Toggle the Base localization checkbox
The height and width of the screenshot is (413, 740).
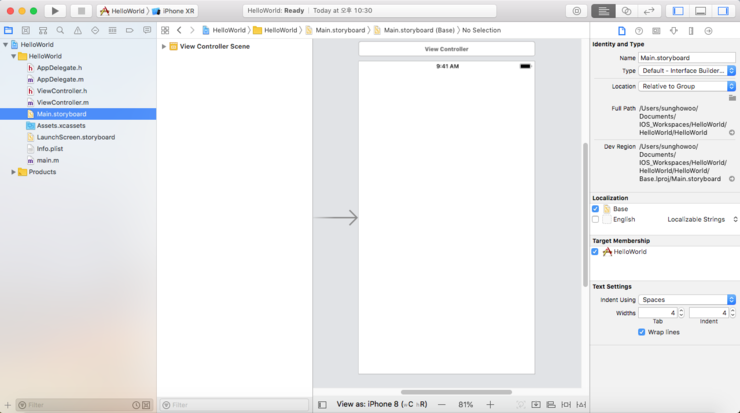coord(596,209)
